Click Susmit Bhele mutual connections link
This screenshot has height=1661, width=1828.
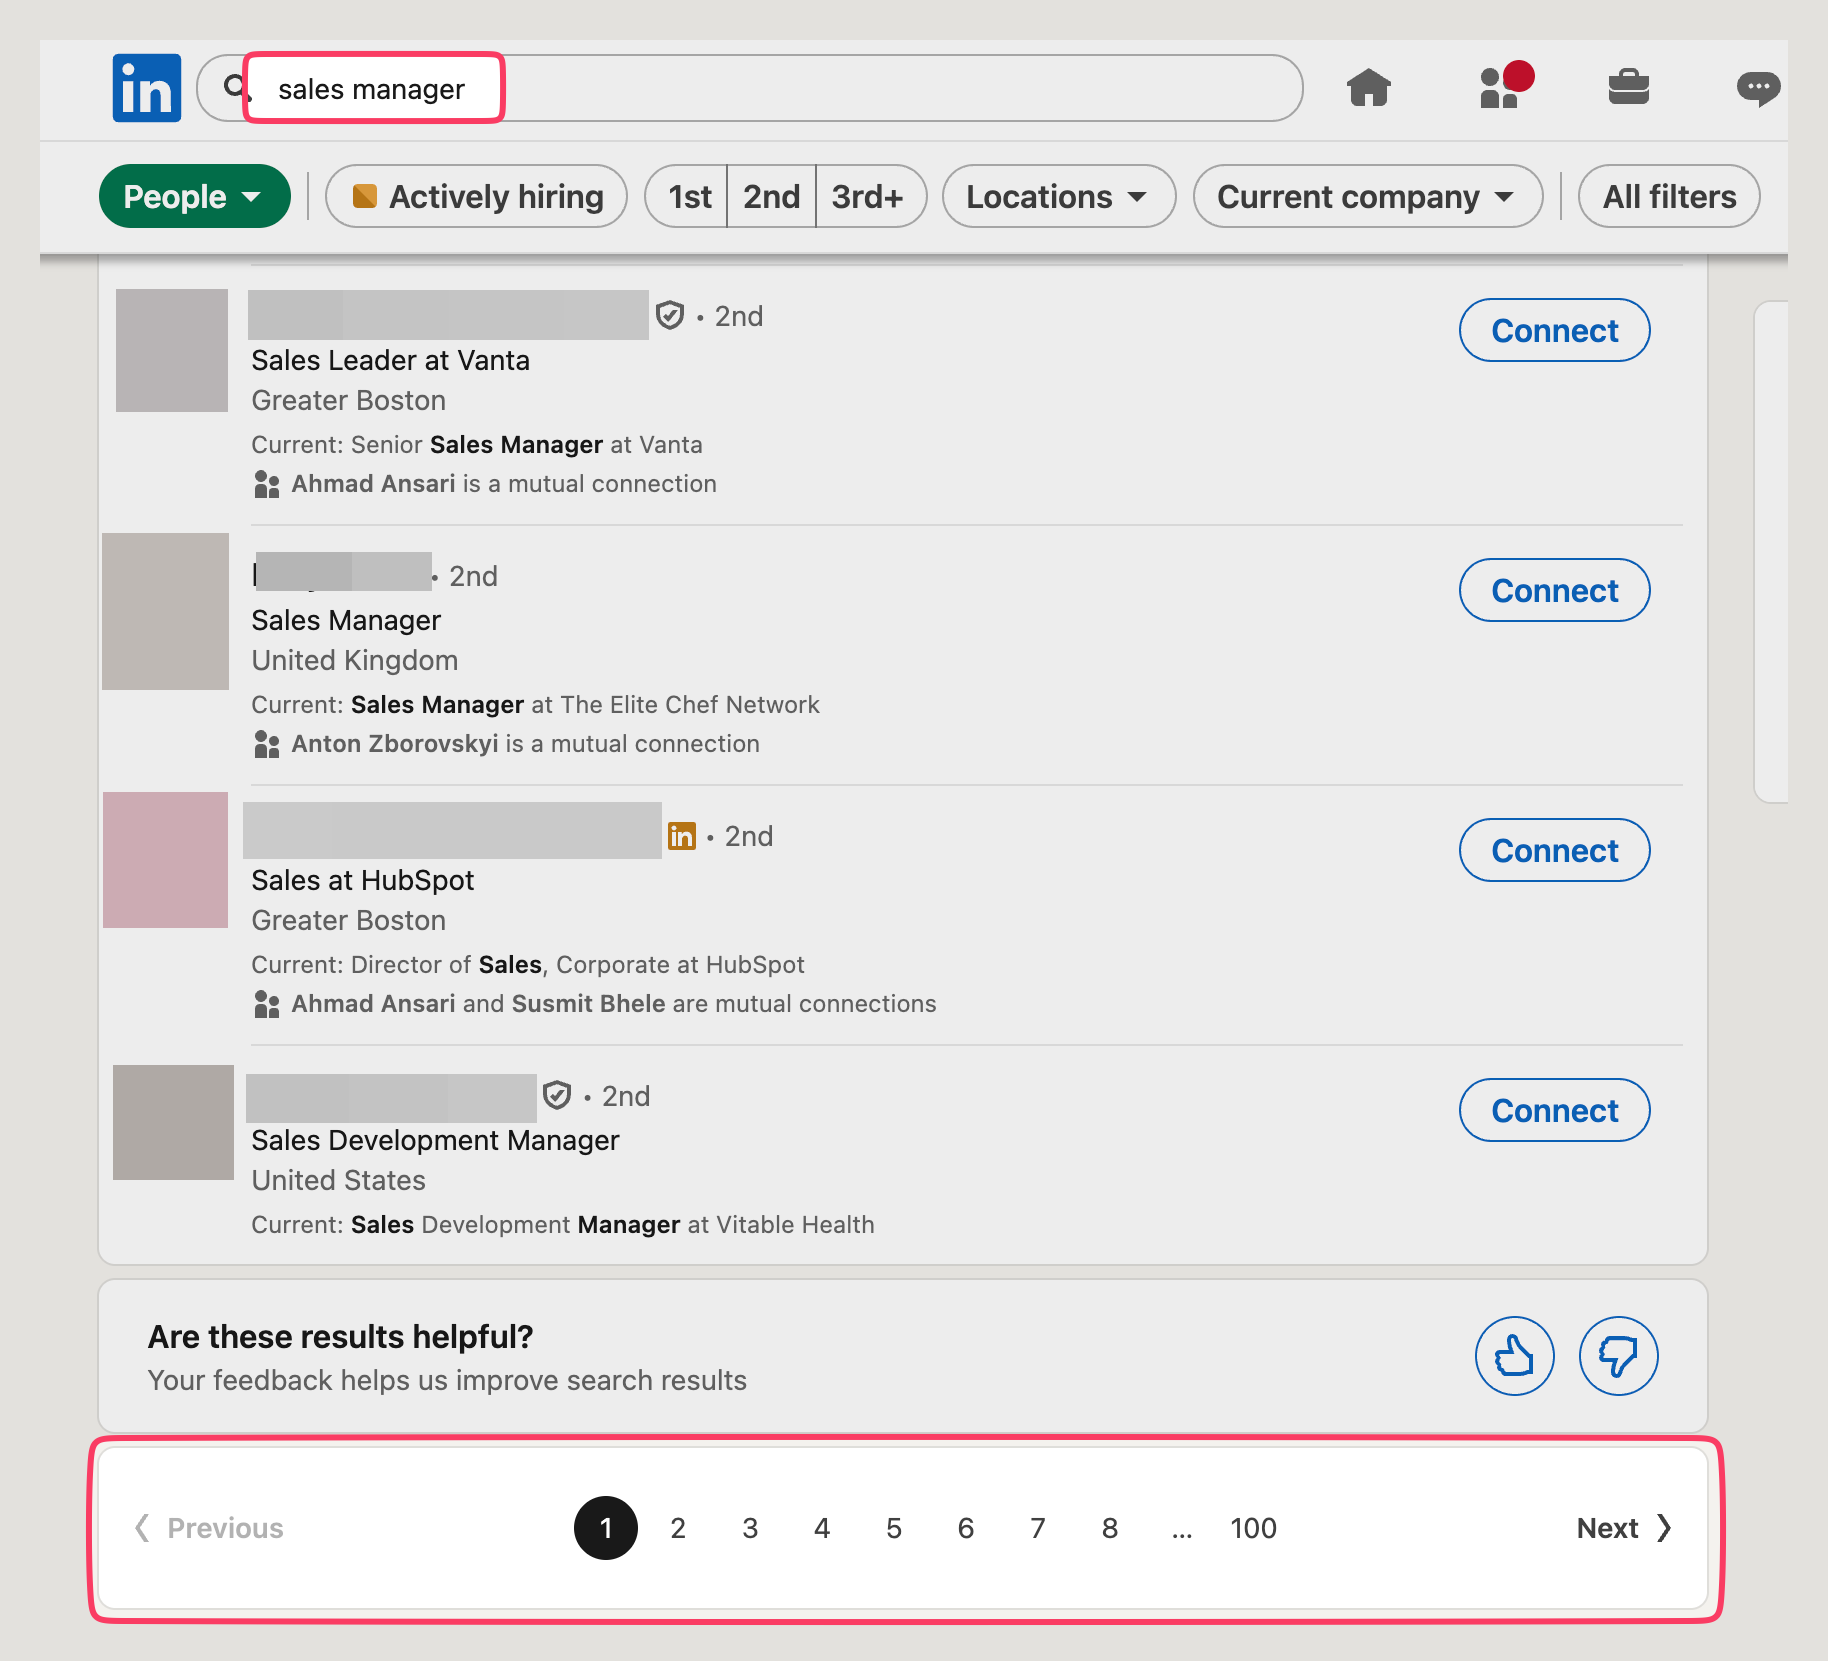(x=588, y=1004)
